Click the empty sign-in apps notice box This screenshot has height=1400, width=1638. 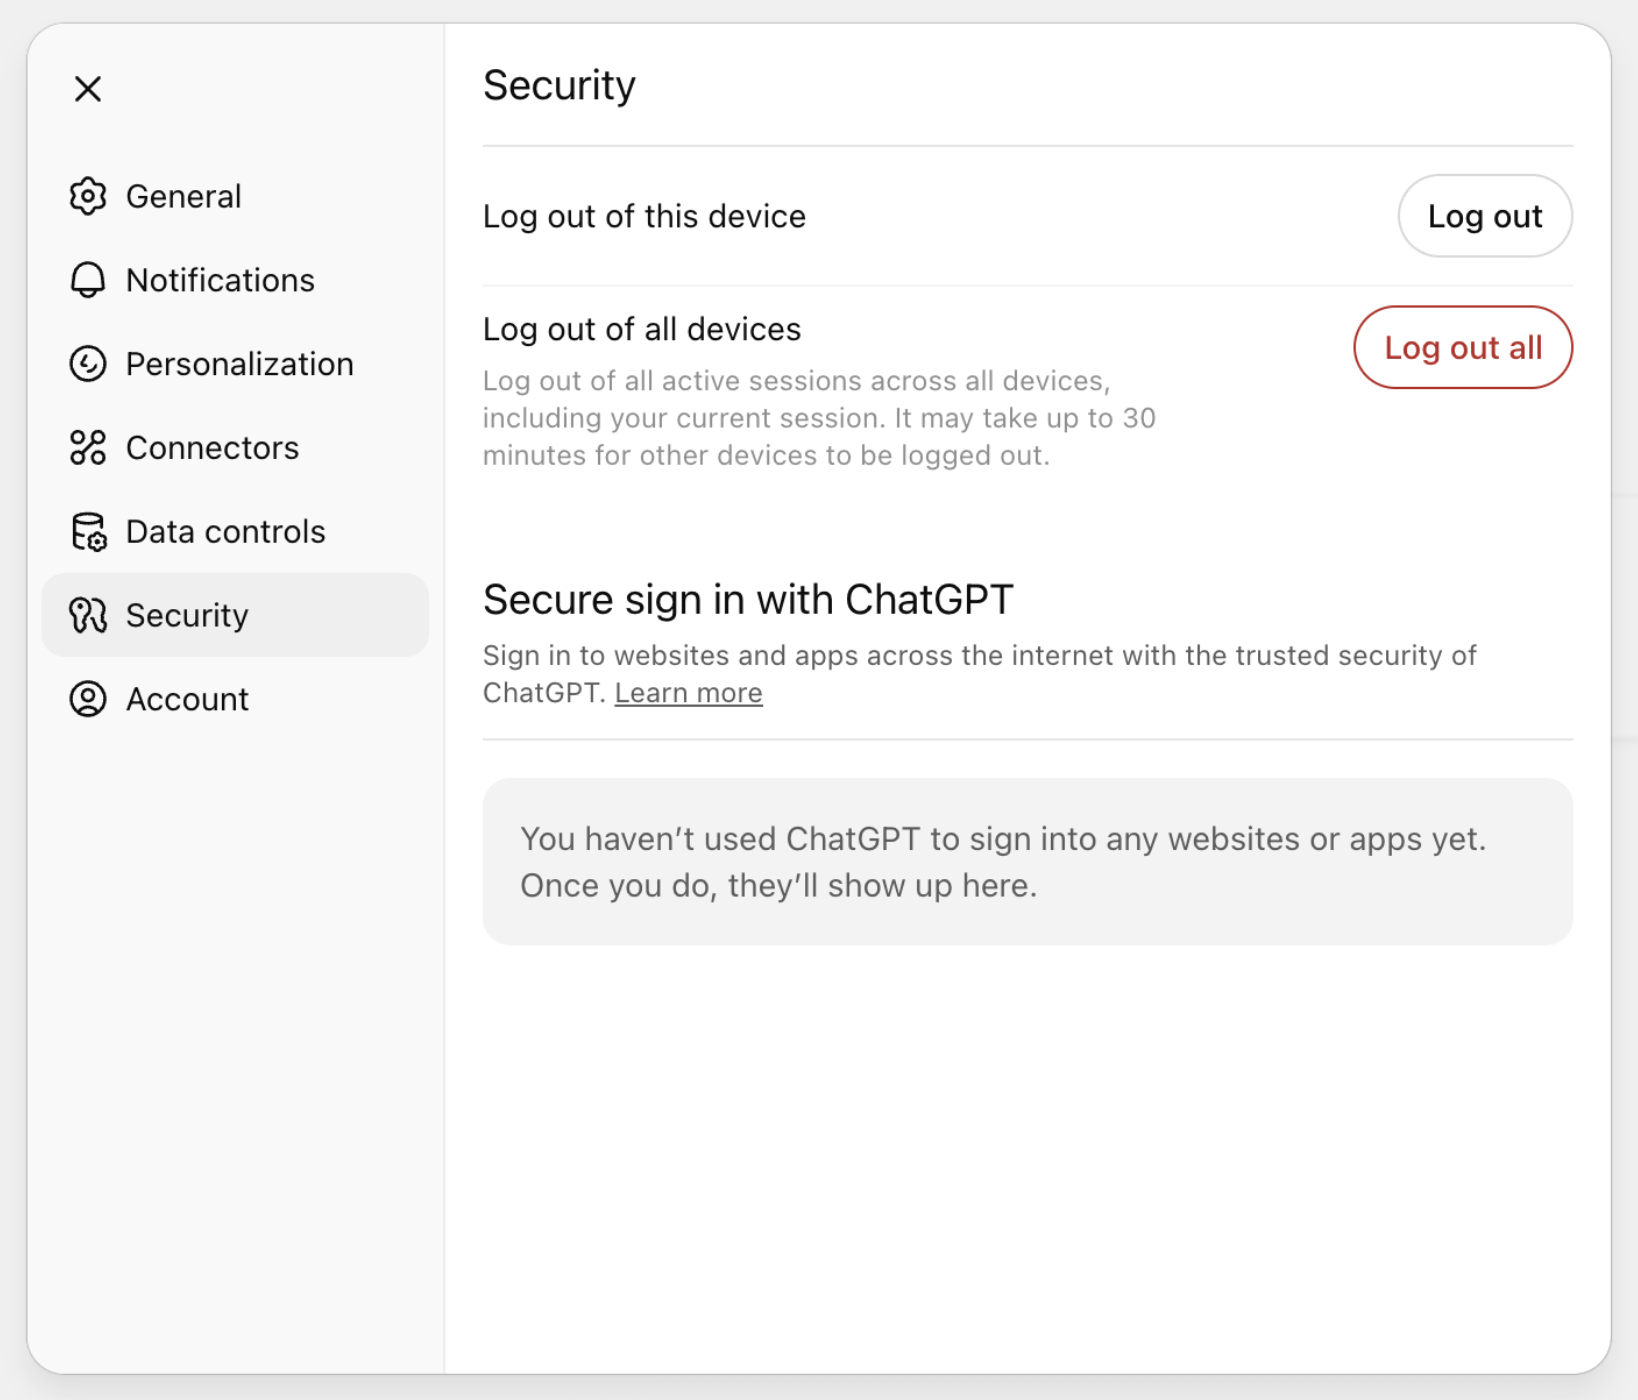click(x=1028, y=861)
